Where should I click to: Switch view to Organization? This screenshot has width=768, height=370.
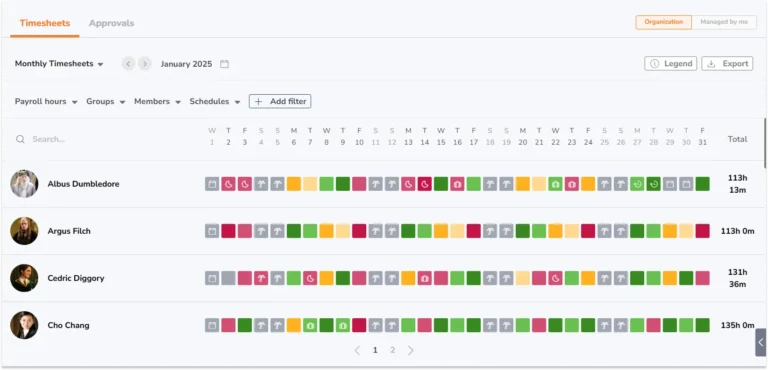[664, 22]
